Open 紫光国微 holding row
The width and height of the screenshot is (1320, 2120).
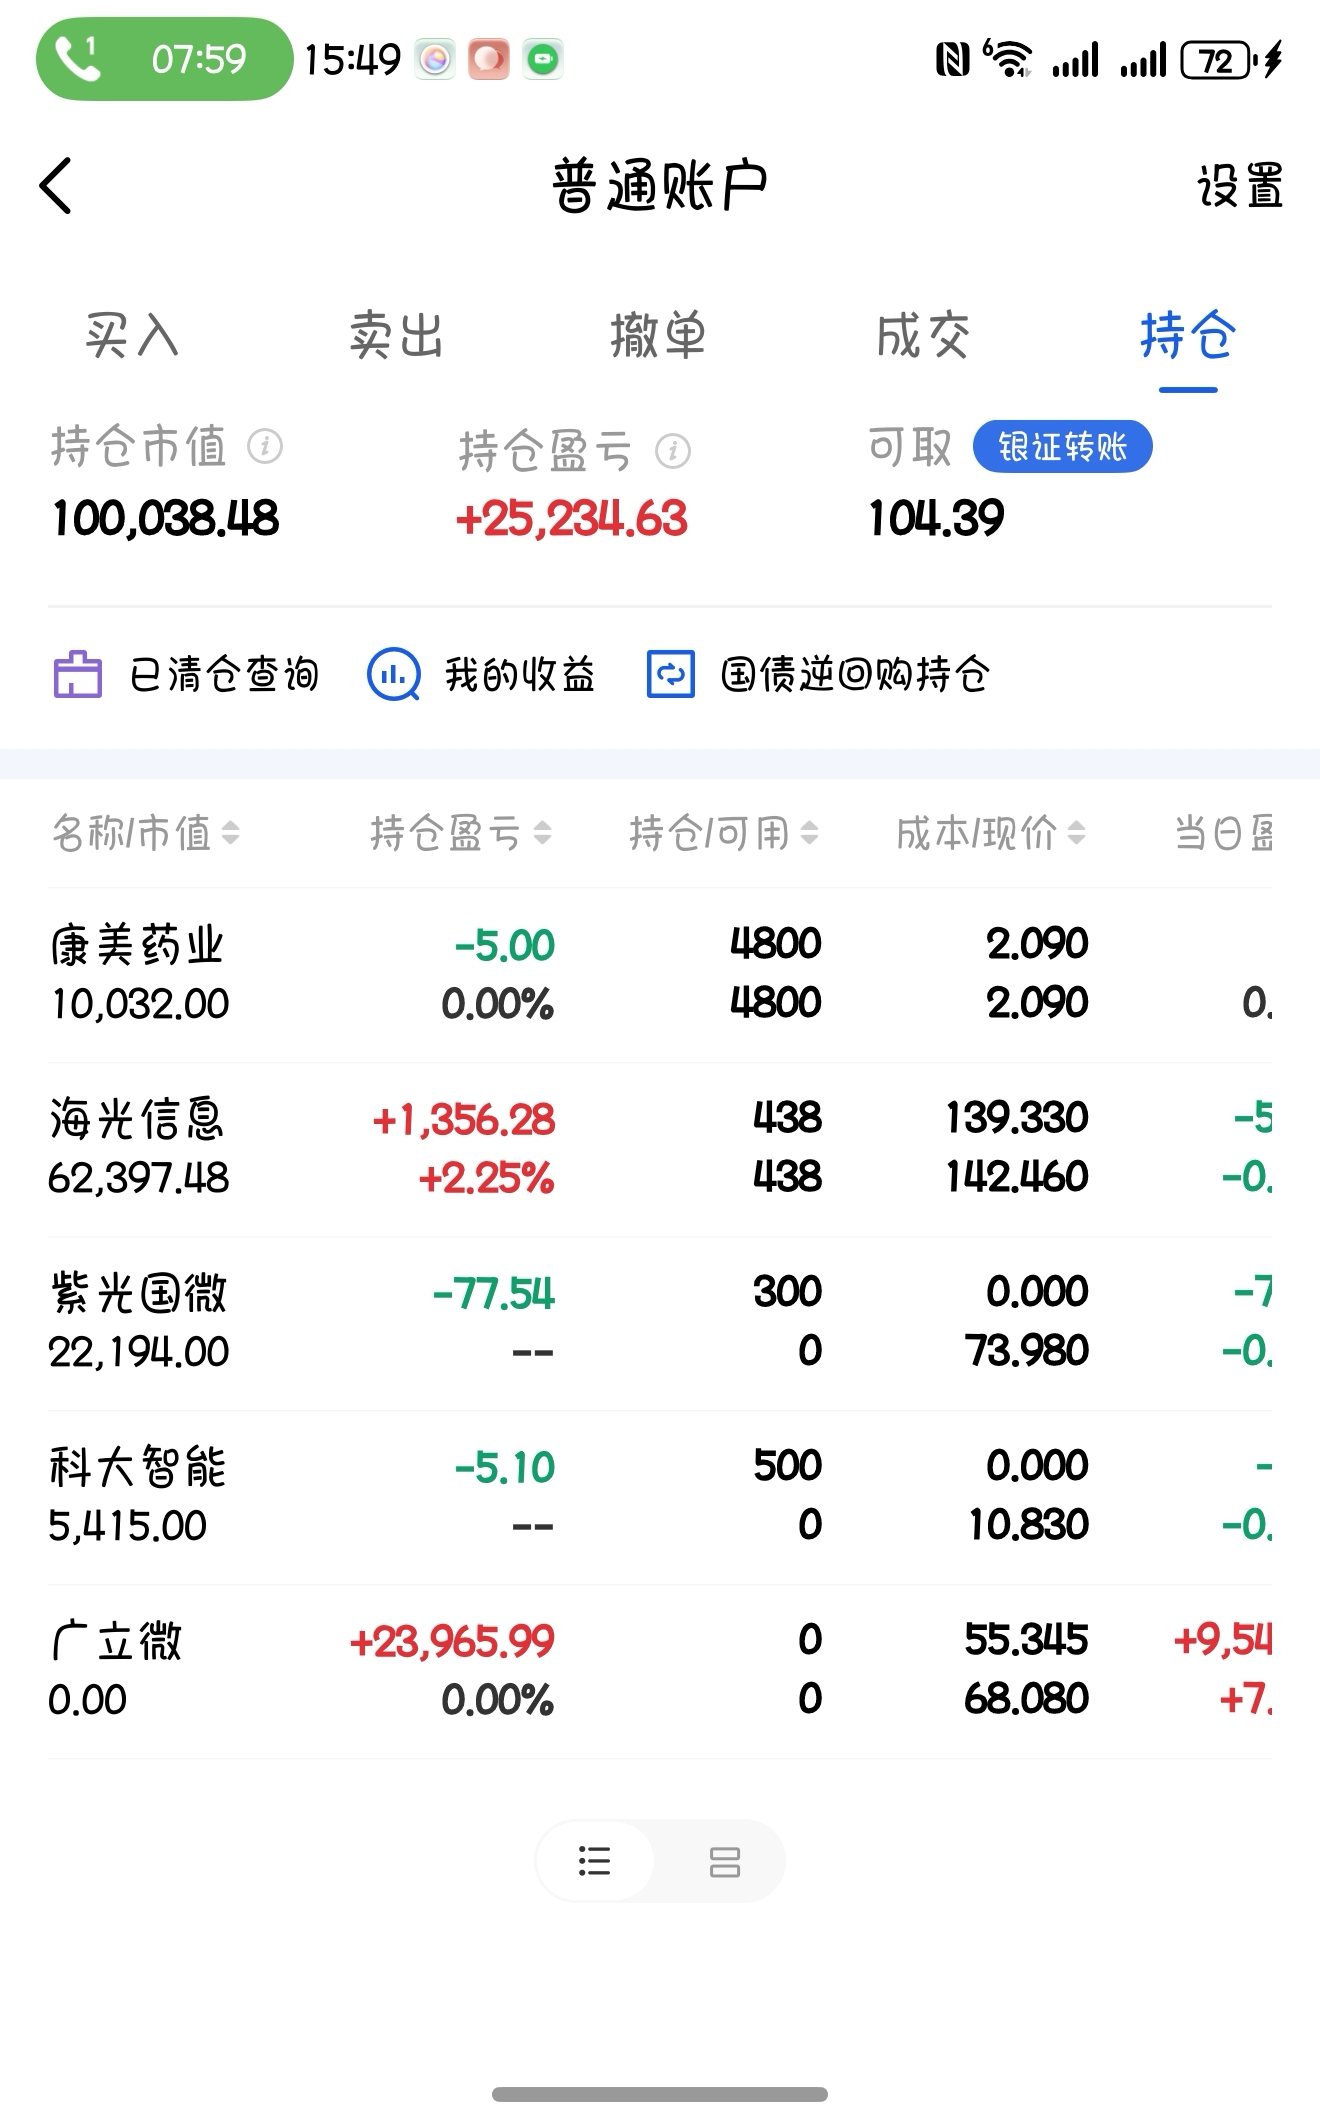660,1323
